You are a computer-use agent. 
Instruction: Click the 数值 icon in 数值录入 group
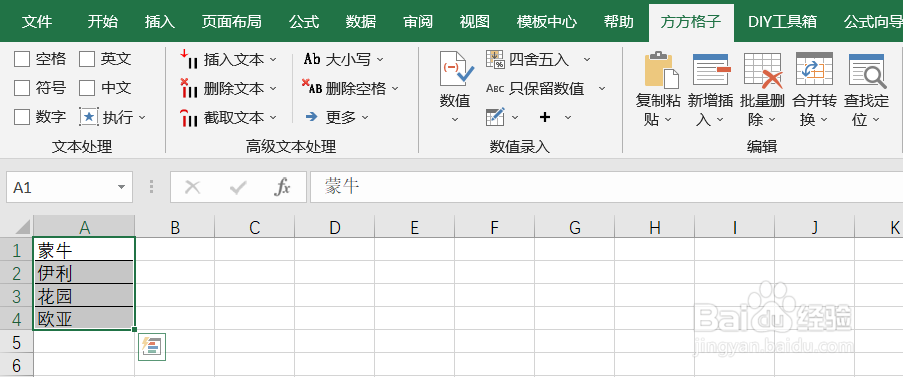click(x=457, y=69)
